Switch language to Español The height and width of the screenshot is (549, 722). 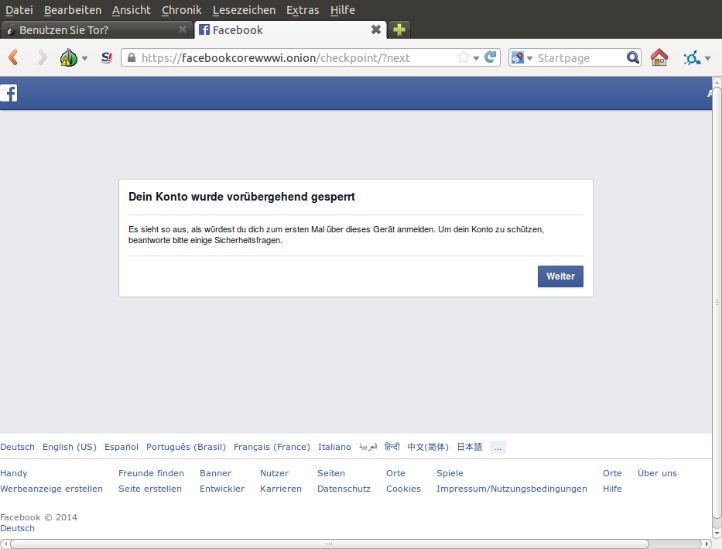pyautogui.click(x=121, y=447)
